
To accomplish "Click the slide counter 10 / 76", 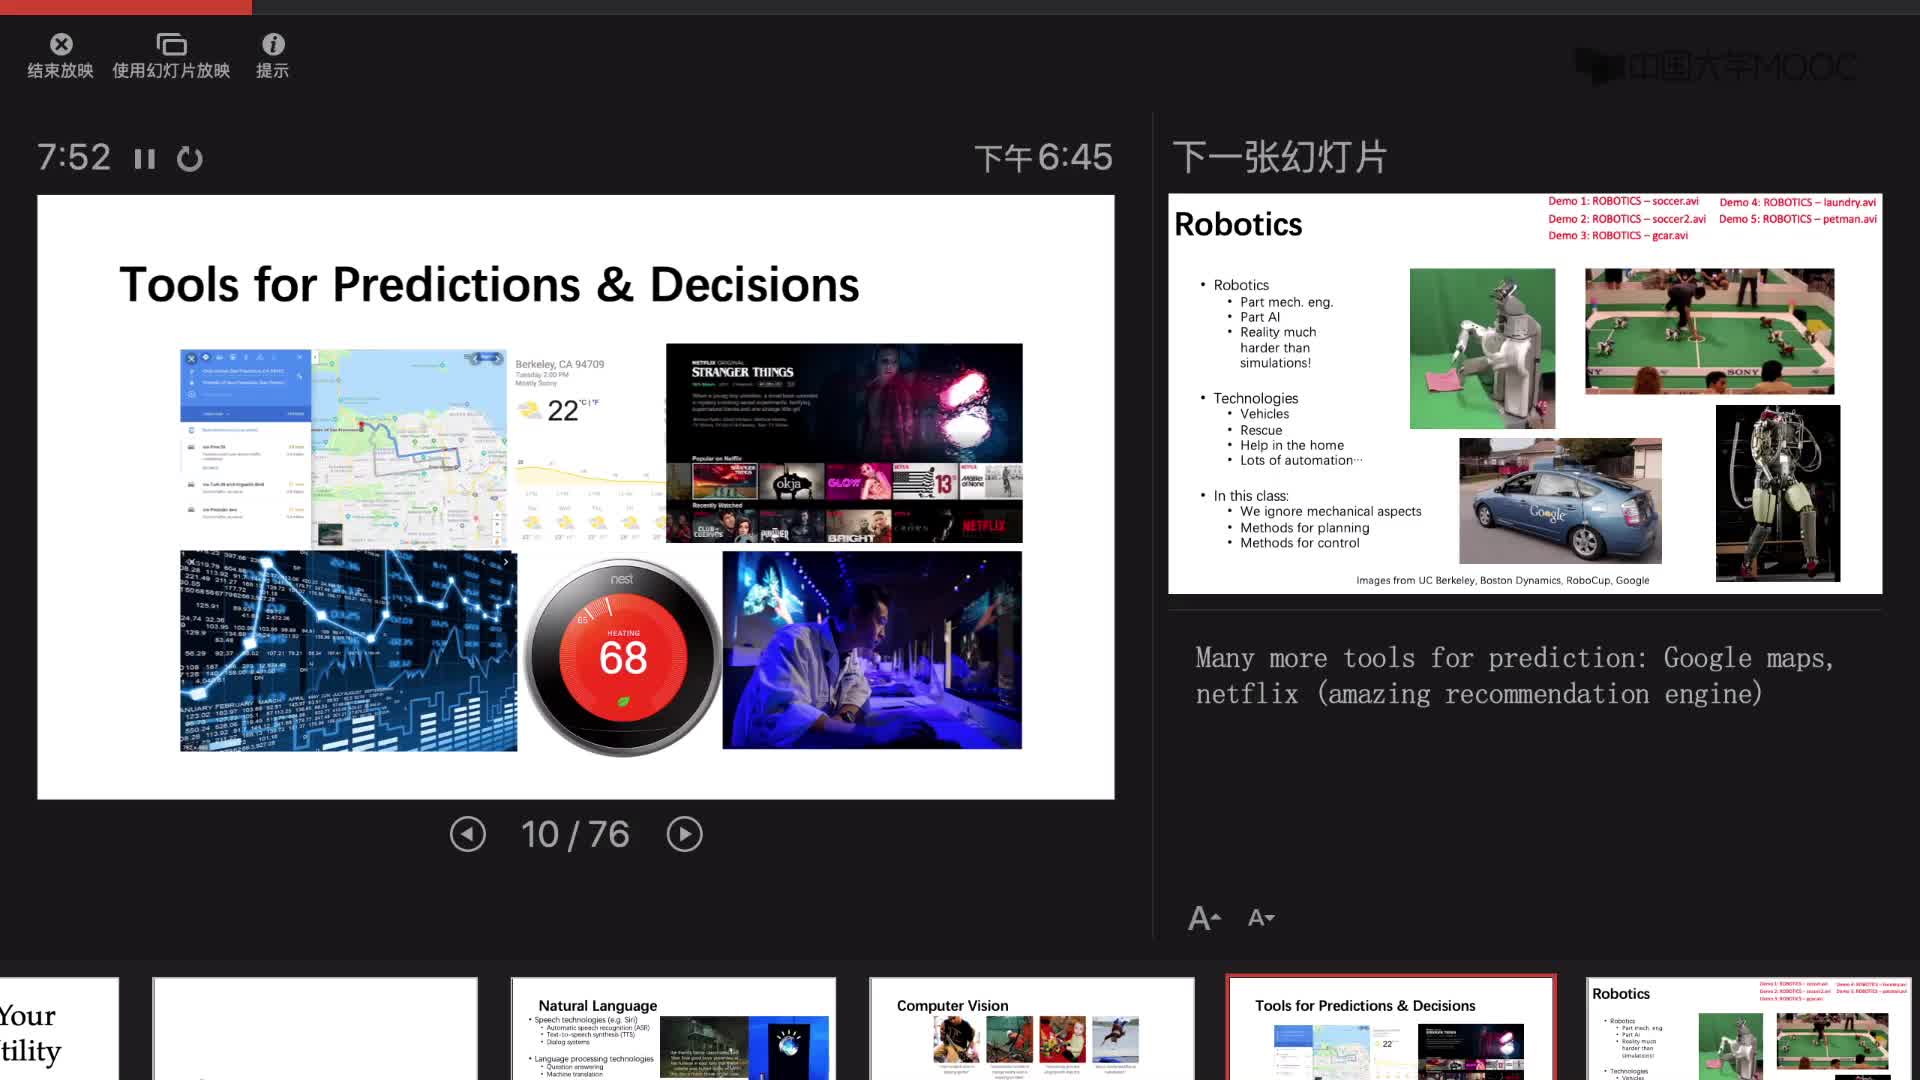I will [575, 834].
